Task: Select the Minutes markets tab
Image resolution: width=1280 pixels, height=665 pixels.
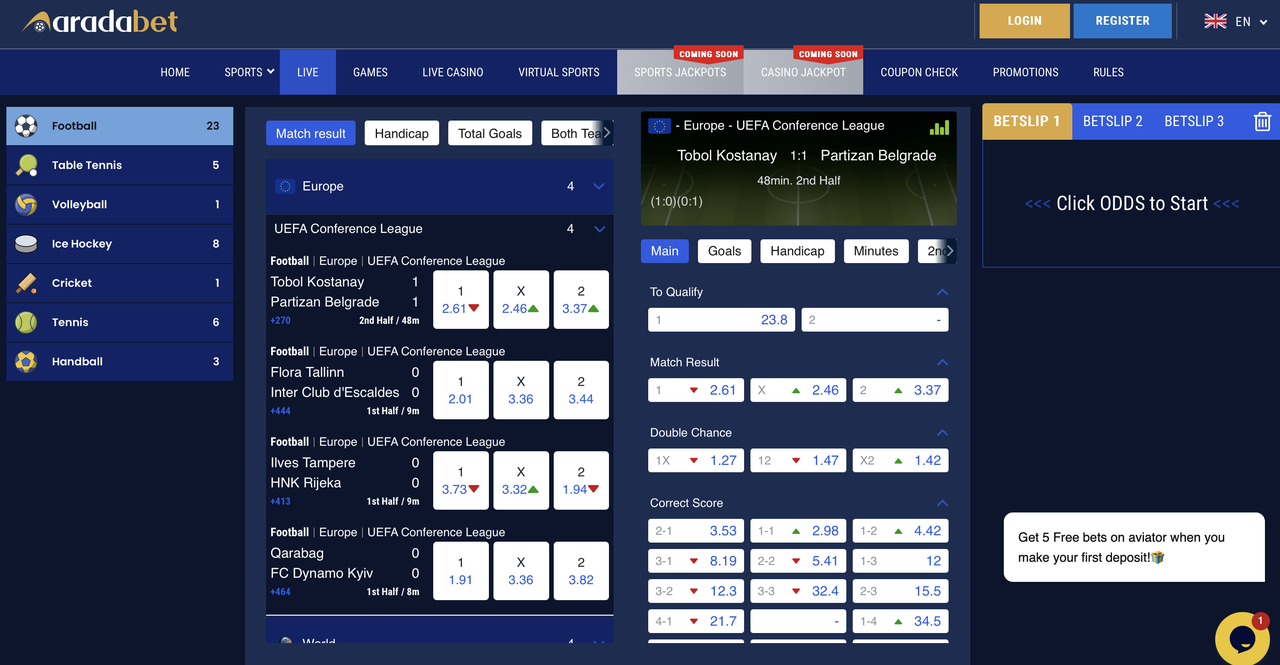Action: (876, 251)
